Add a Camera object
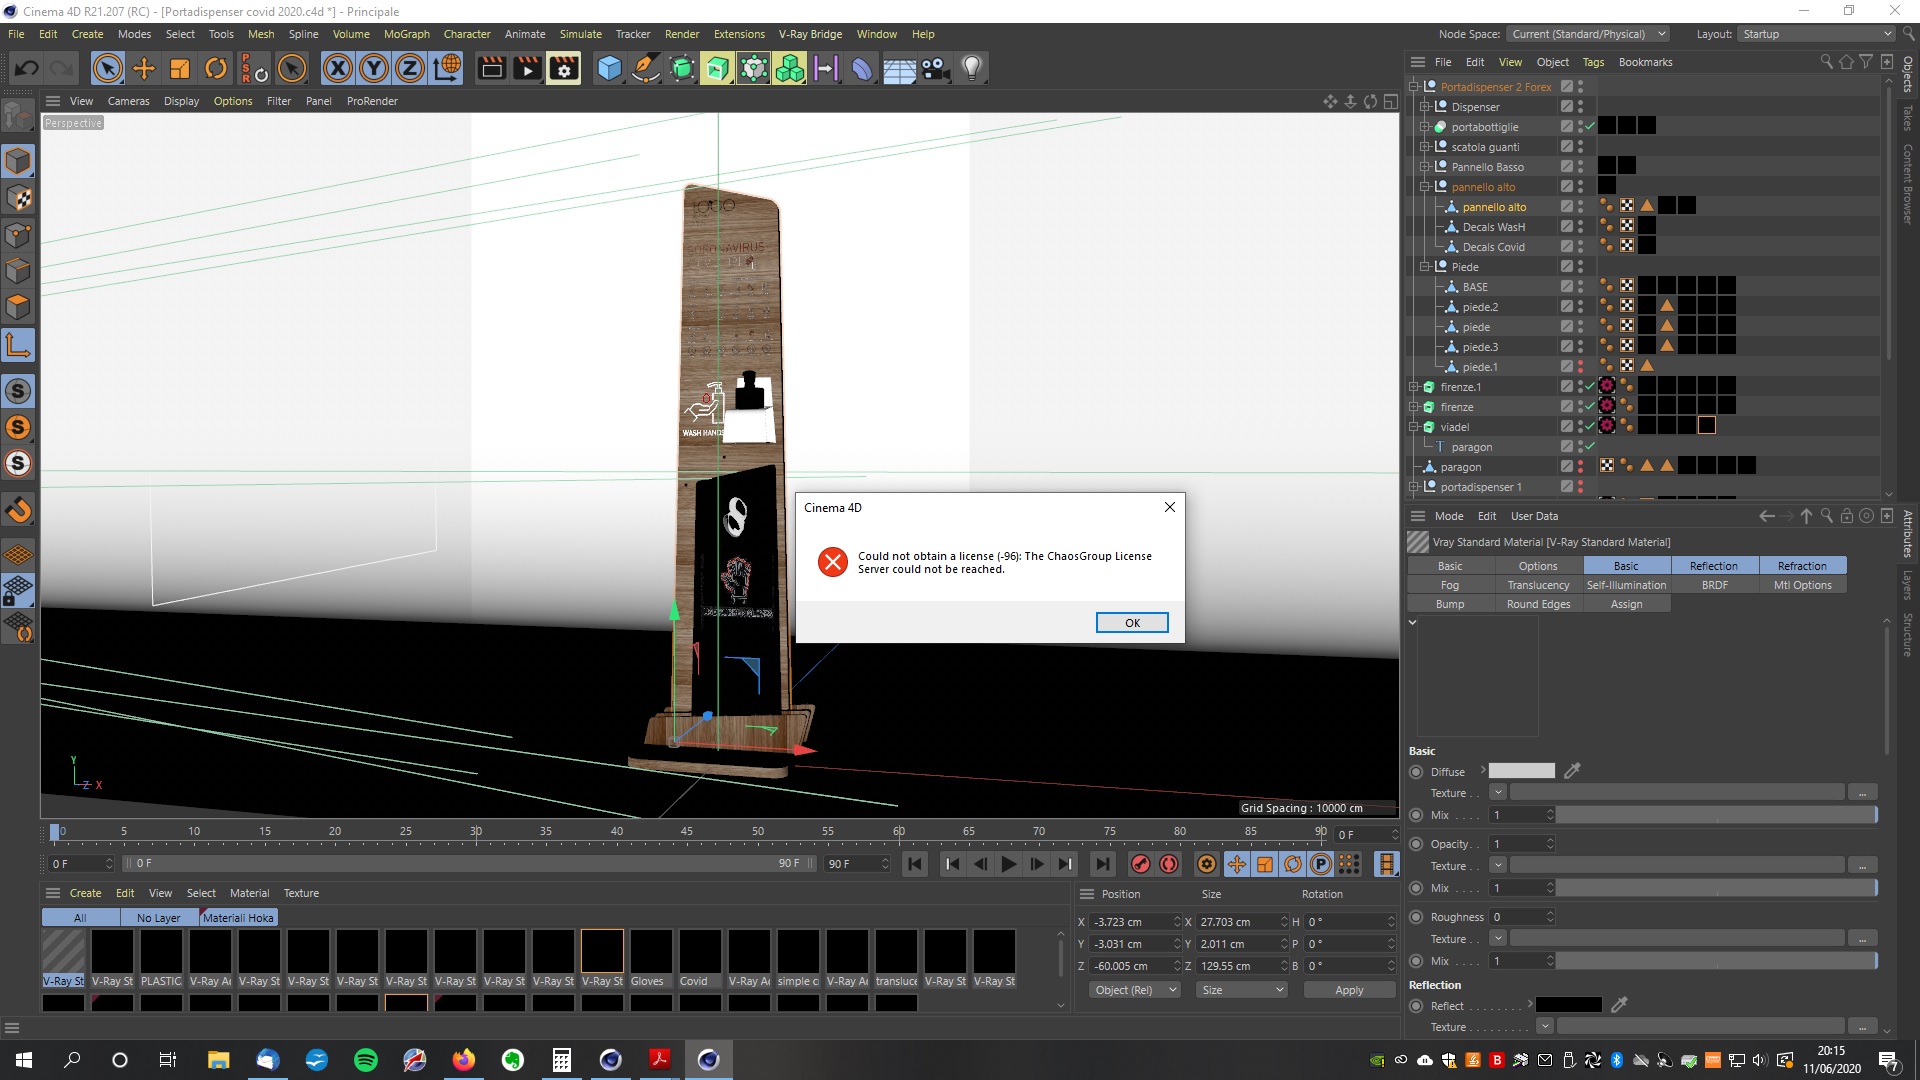The height and width of the screenshot is (1080, 1920). pos(935,69)
